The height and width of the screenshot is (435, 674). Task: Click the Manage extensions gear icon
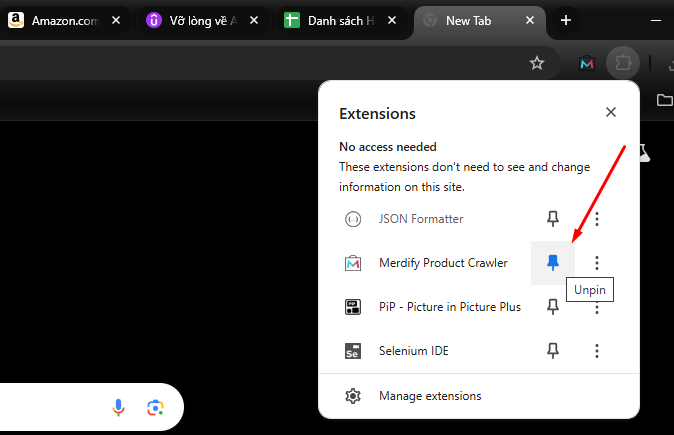tap(352, 396)
